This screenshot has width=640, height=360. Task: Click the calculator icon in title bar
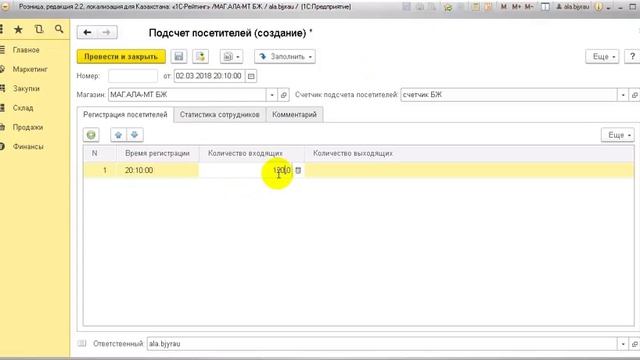pyautogui.click(x=476, y=7)
